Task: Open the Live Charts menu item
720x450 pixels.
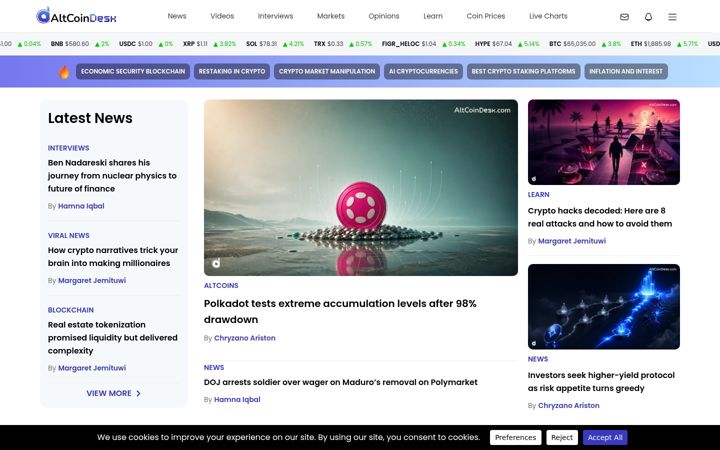Action: pyautogui.click(x=548, y=16)
